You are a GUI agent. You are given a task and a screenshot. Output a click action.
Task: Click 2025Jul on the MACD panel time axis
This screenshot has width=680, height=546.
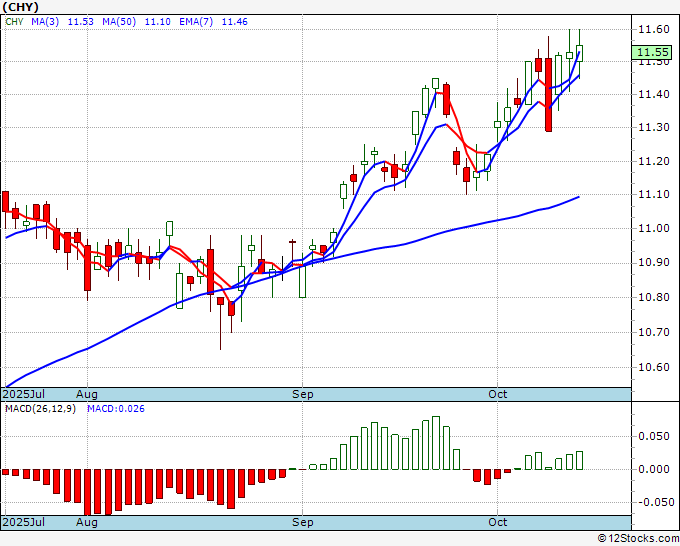[24, 522]
